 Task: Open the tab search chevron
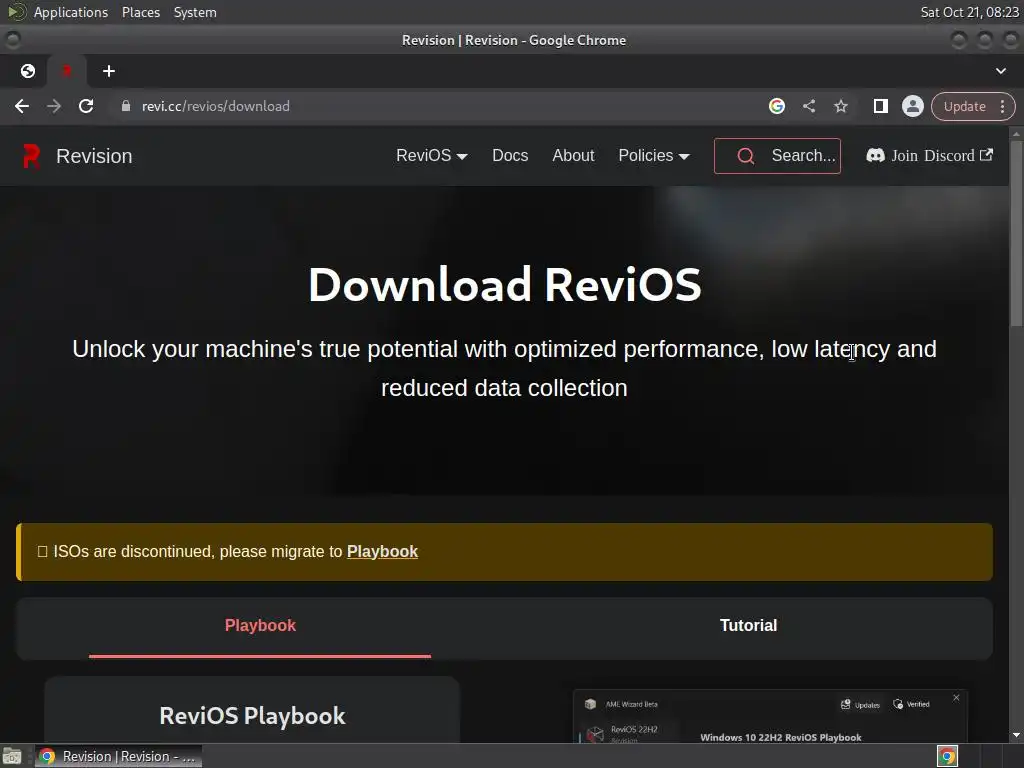1000,71
